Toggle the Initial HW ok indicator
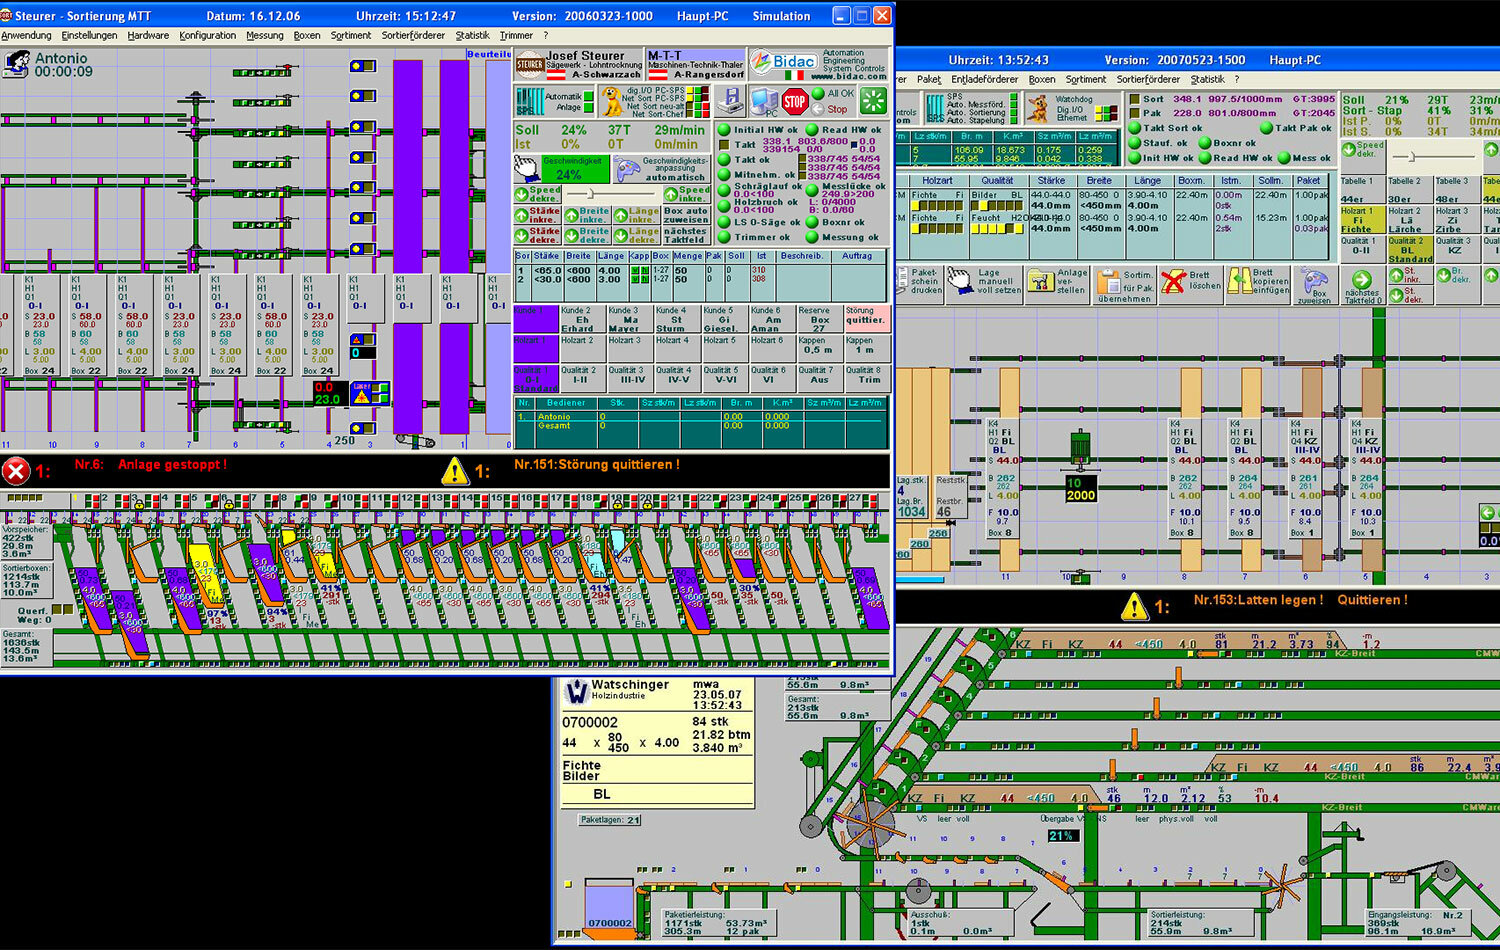Screen dimensions: 1500x950 coord(723,130)
